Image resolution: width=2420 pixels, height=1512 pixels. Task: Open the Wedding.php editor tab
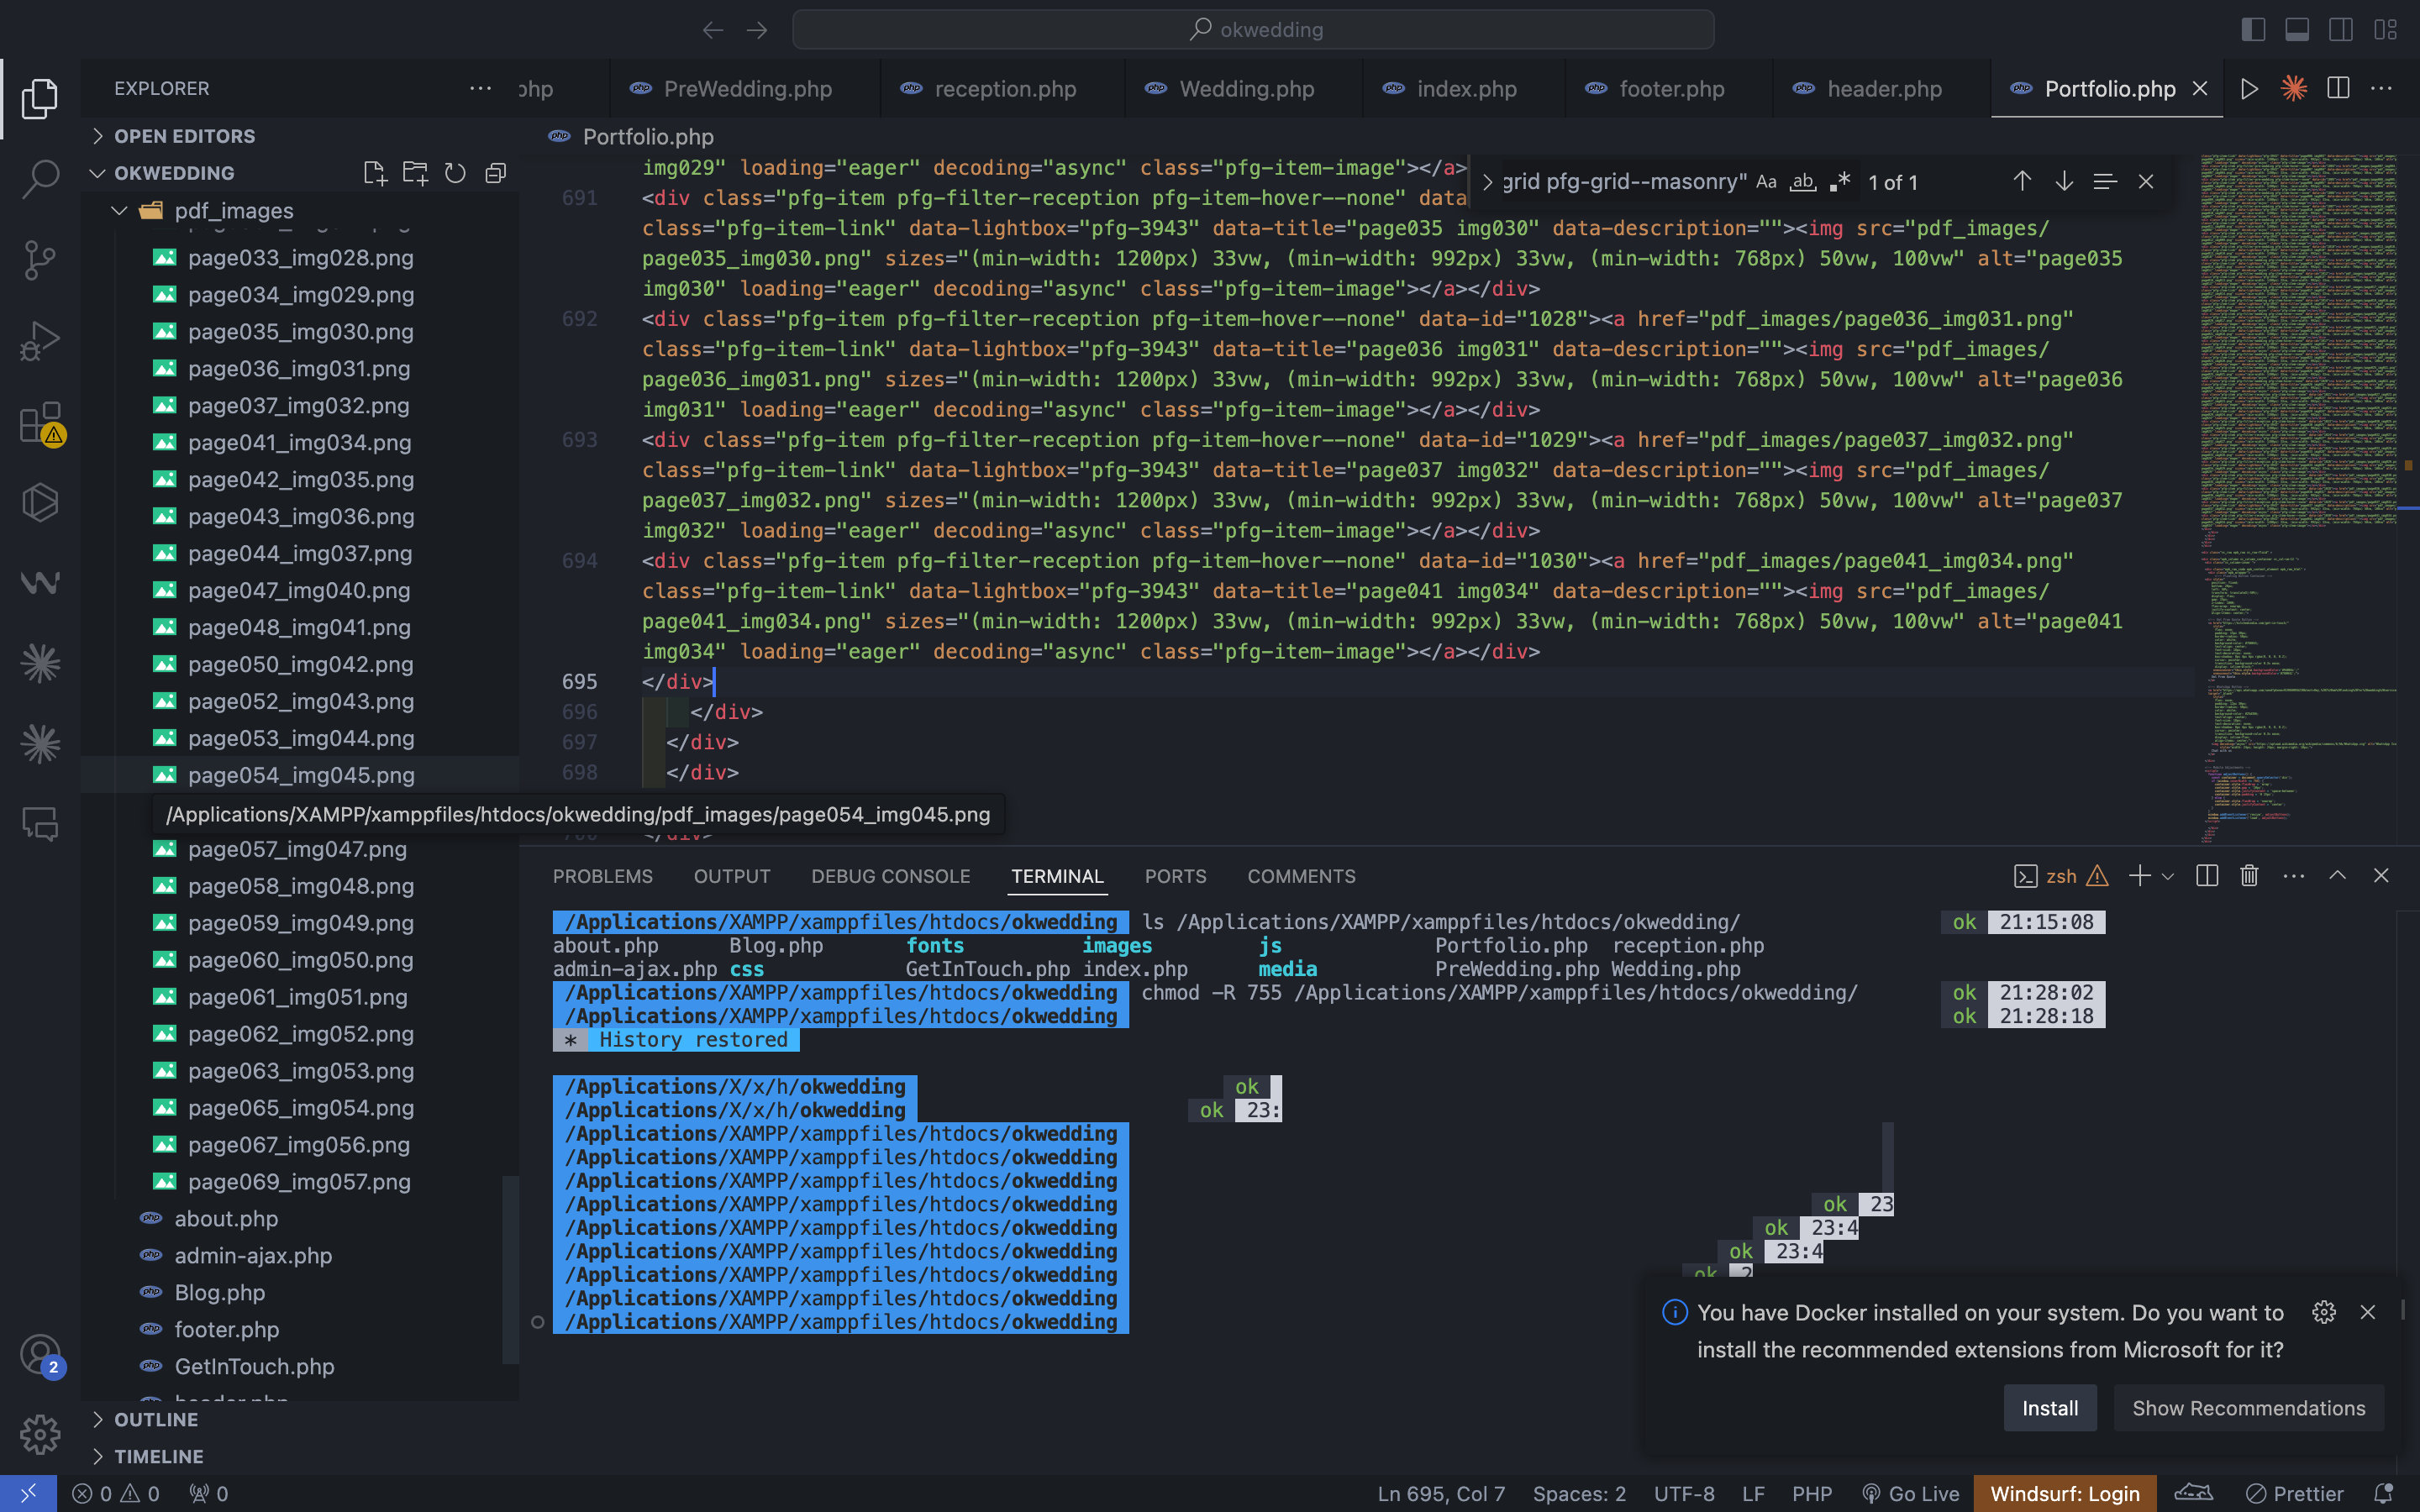pyautogui.click(x=1246, y=89)
